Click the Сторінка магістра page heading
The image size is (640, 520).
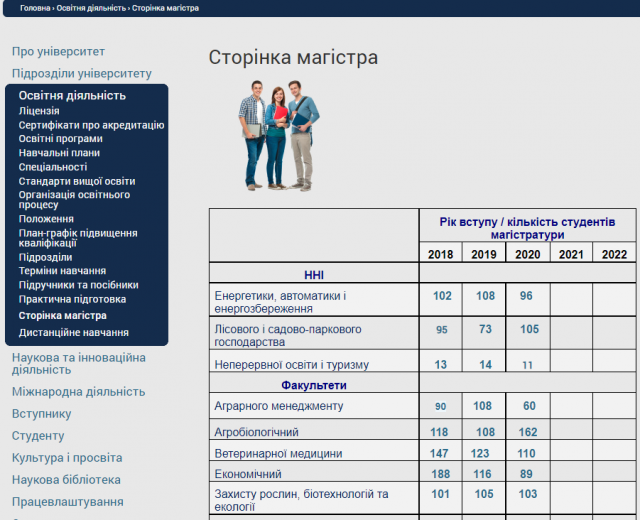click(293, 57)
